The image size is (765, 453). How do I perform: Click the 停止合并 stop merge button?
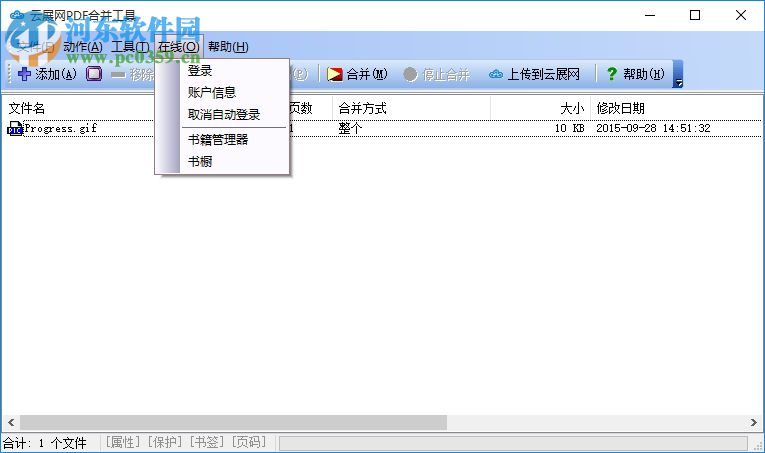point(437,74)
